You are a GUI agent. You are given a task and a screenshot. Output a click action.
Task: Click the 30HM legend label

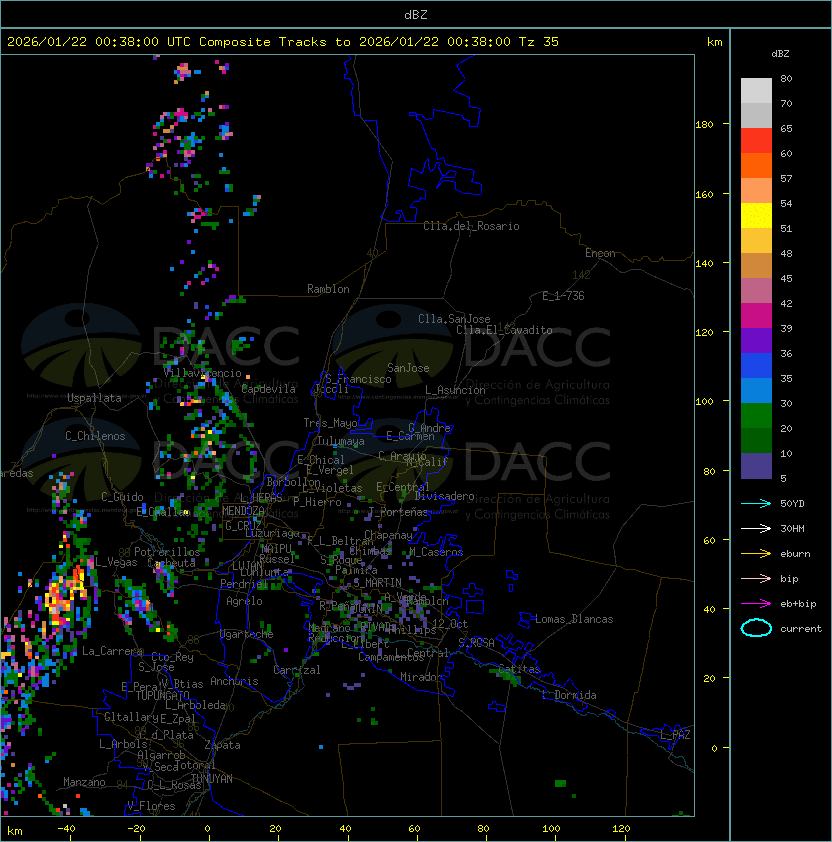792,528
